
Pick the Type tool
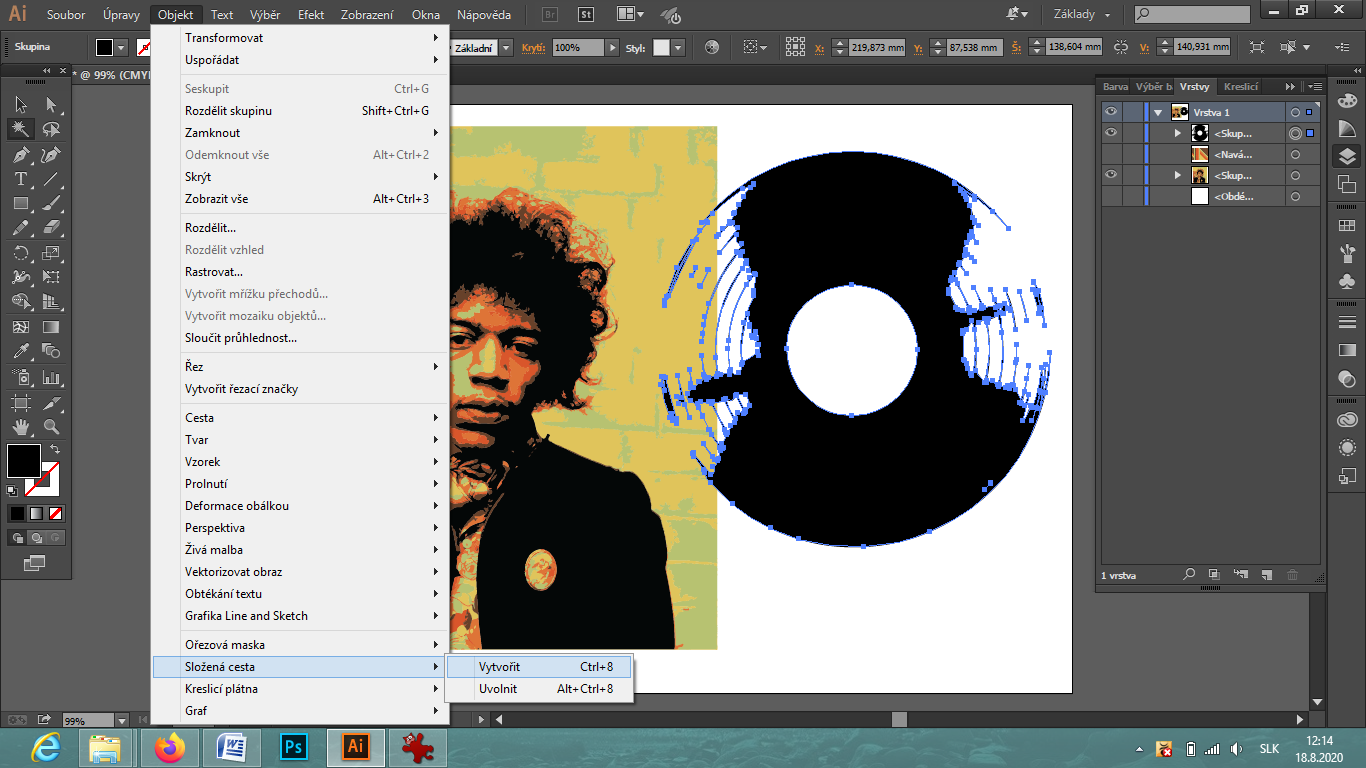click(20, 180)
